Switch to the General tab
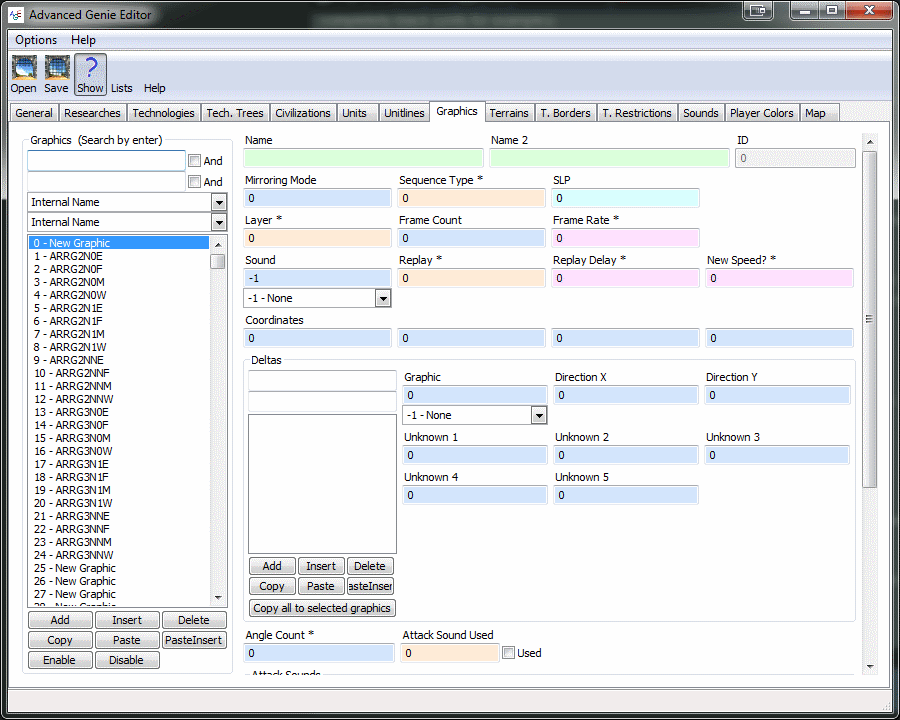This screenshot has width=900, height=720. (x=34, y=113)
